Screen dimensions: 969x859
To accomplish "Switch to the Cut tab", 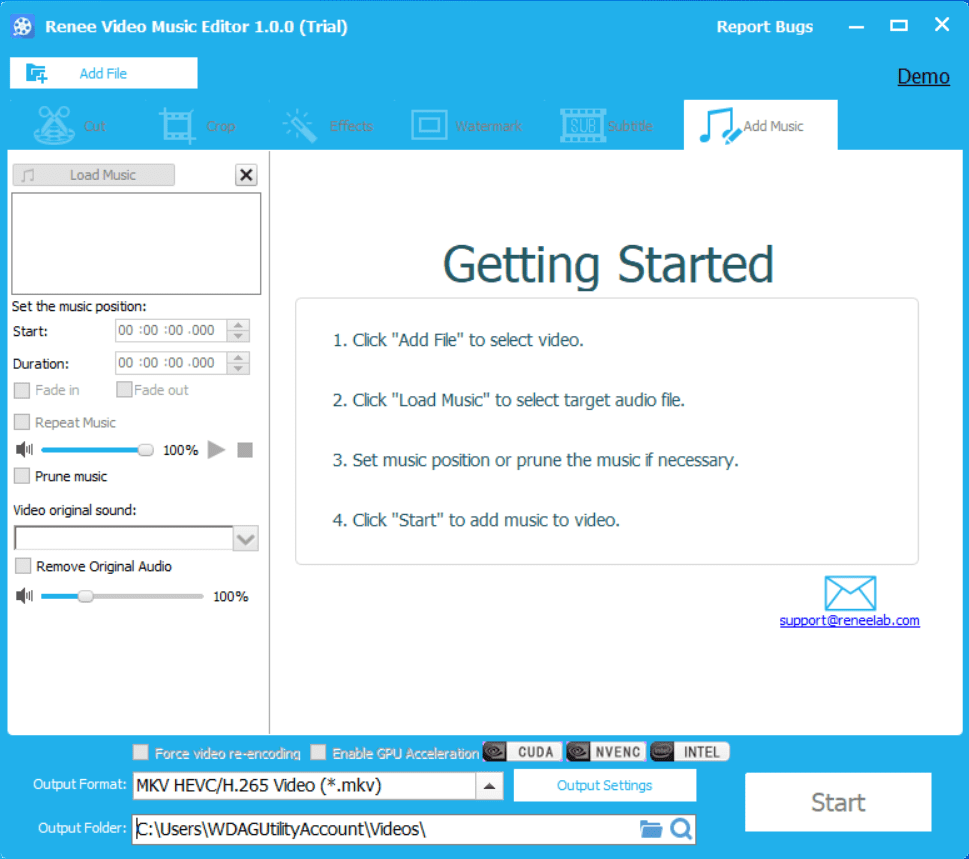I will click(70, 125).
